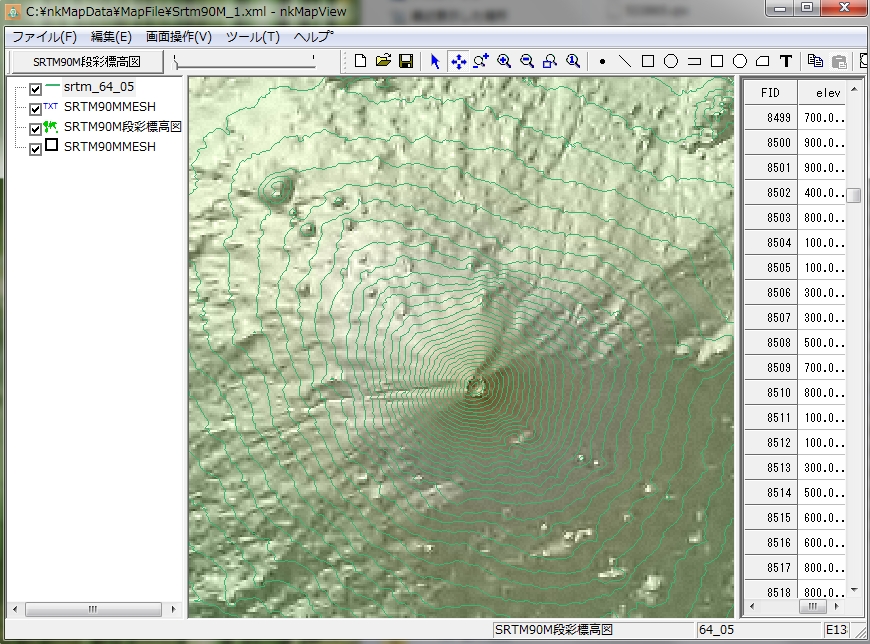This screenshot has height=644, width=870.
Task: Choose the text T tool
Action: 786,61
